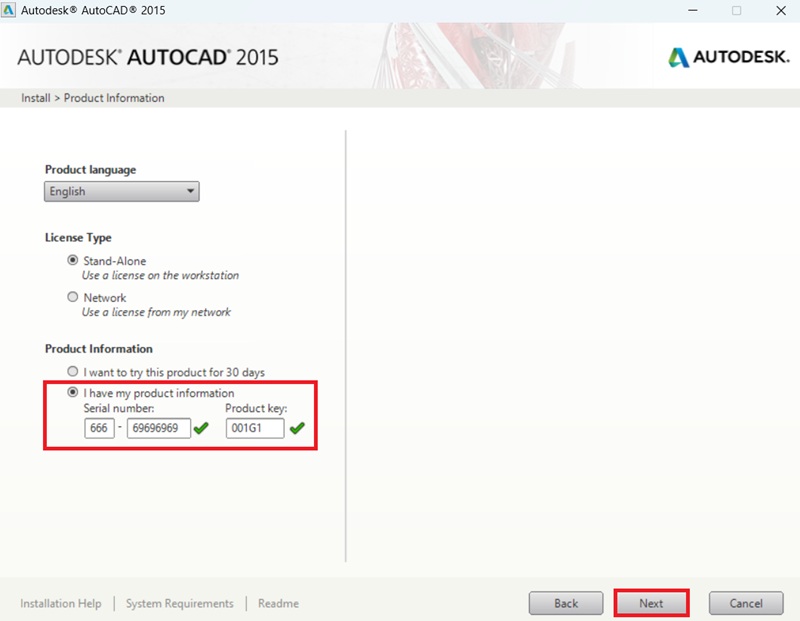Click the Product key input field
The width and height of the screenshot is (800, 621).
pyautogui.click(x=254, y=429)
